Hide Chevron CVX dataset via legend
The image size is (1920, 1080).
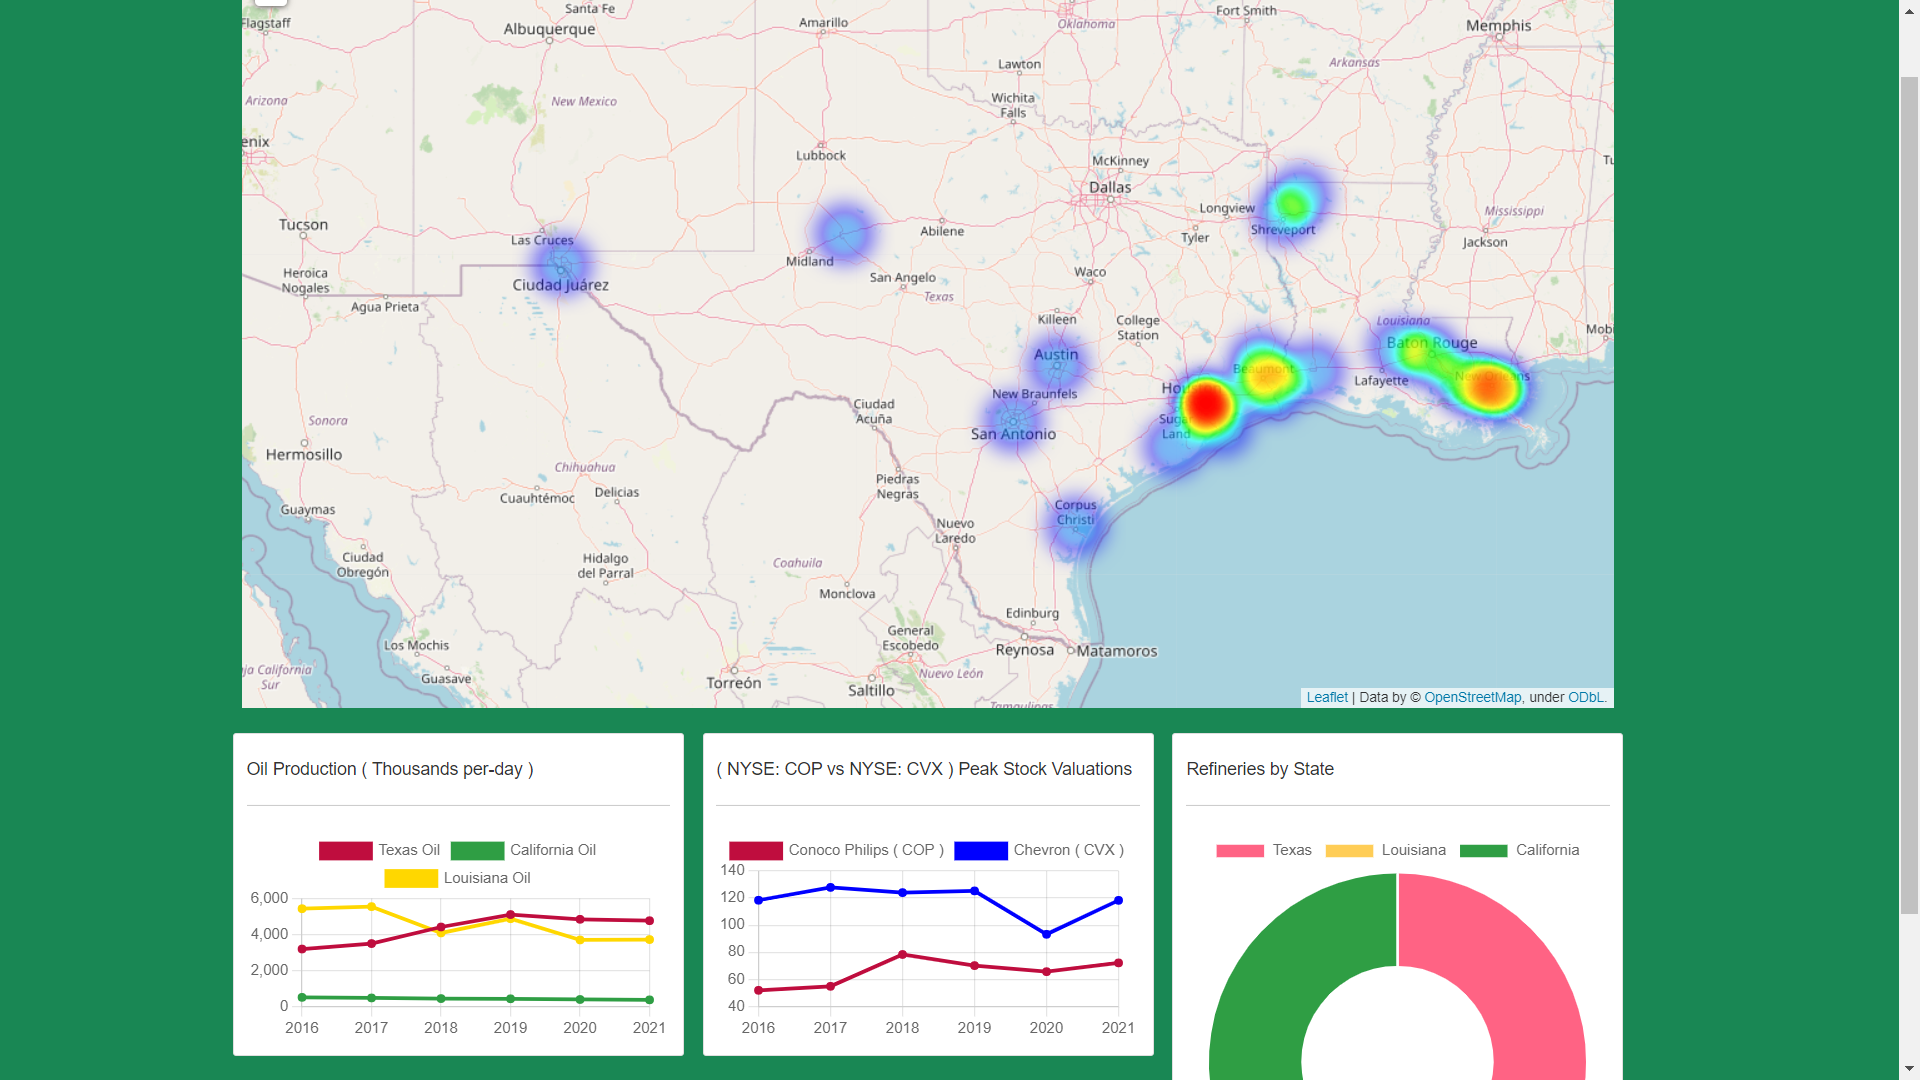(980, 850)
